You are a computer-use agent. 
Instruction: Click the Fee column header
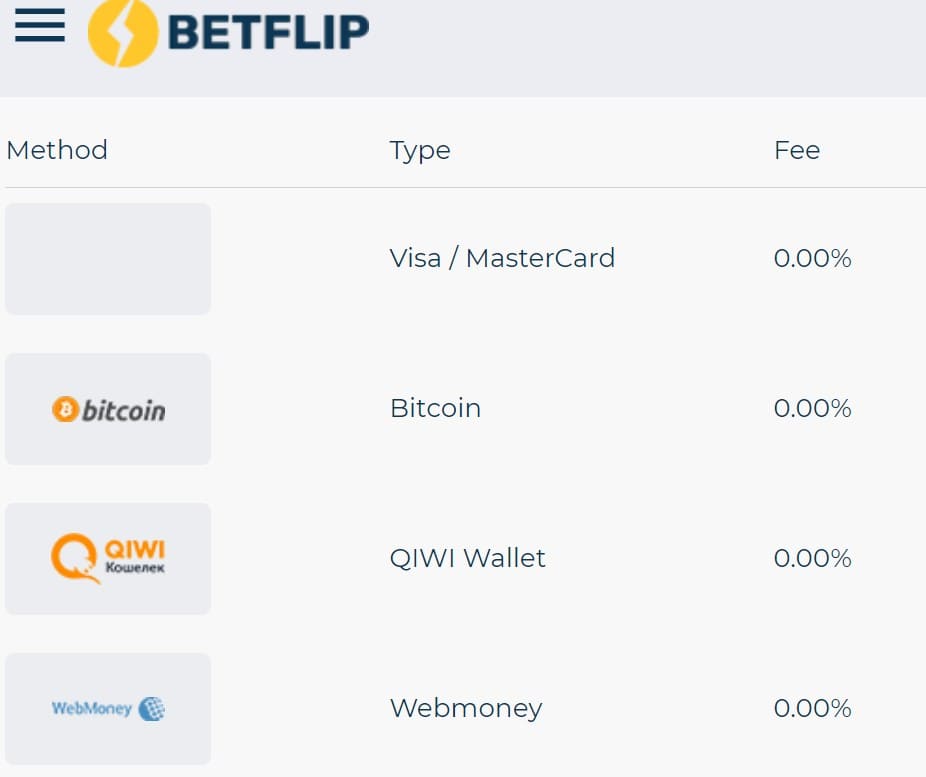pos(797,150)
